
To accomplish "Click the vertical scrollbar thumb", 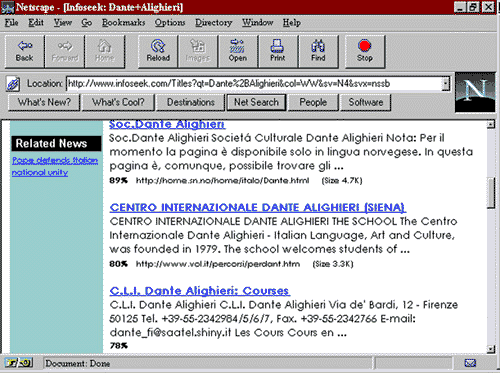I will pos(491,192).
